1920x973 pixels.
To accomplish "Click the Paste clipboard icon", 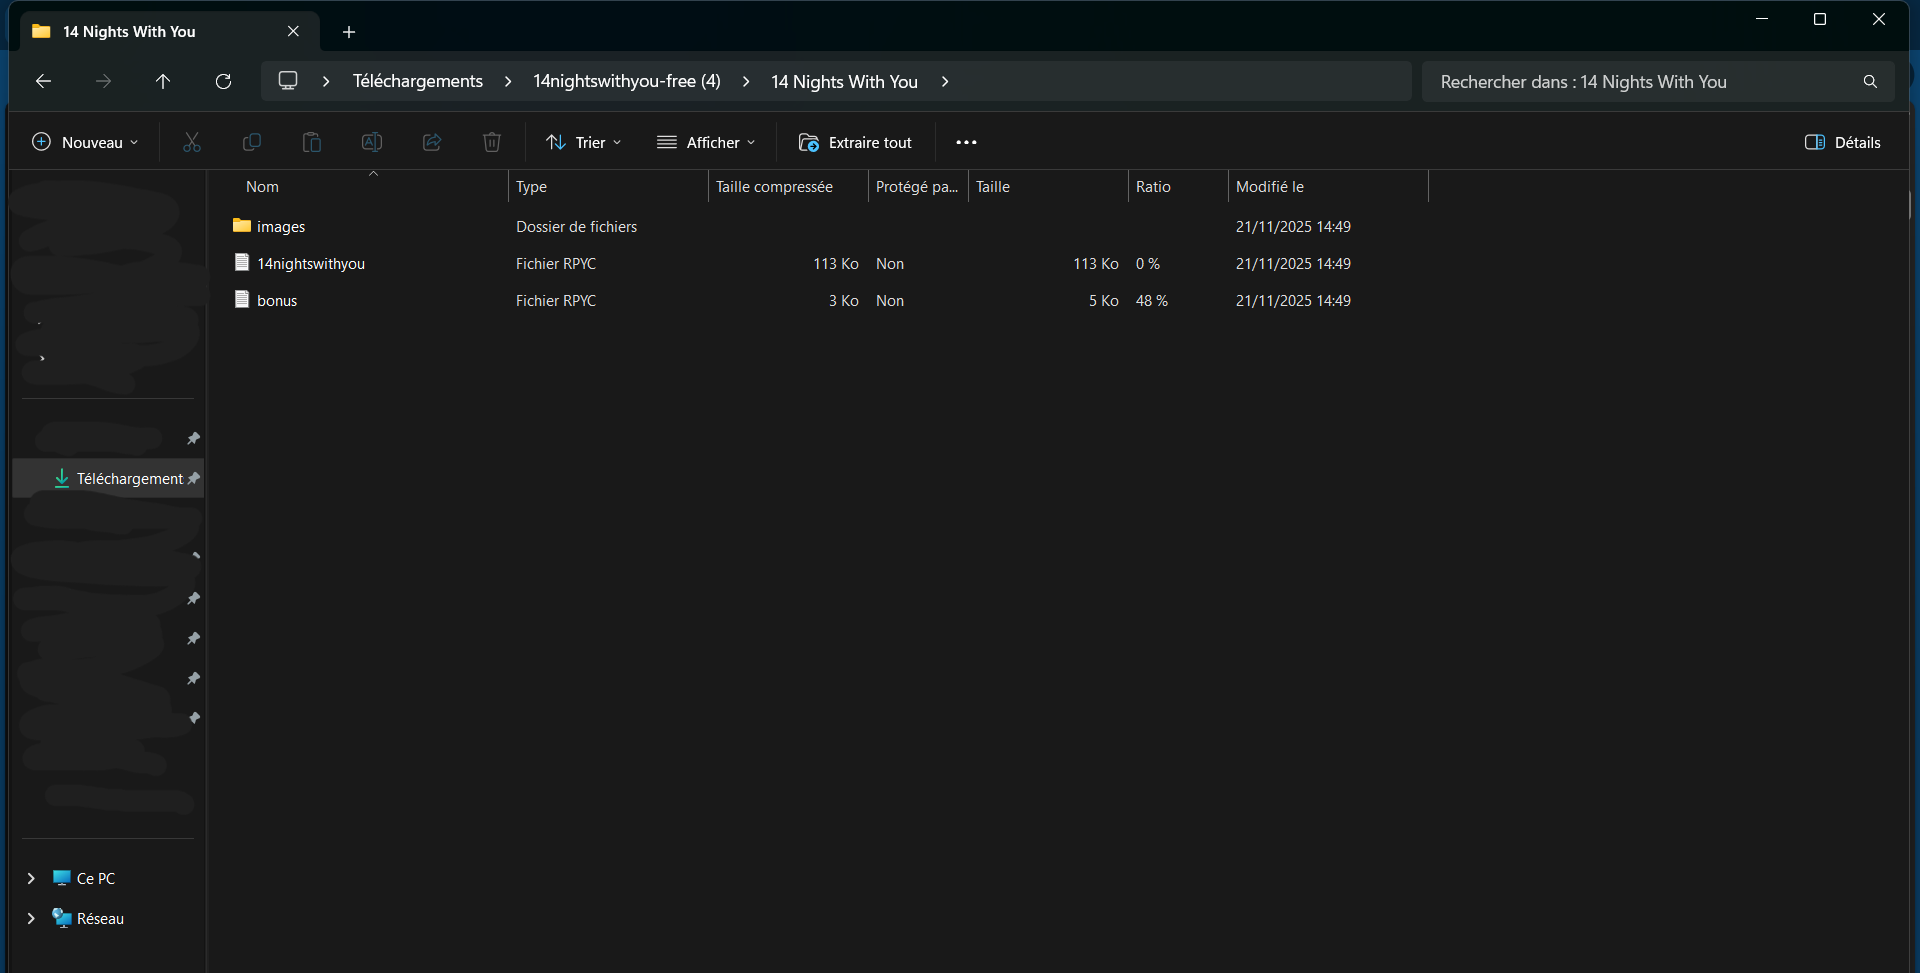I will pyautogui.click(x=312, y=142).
